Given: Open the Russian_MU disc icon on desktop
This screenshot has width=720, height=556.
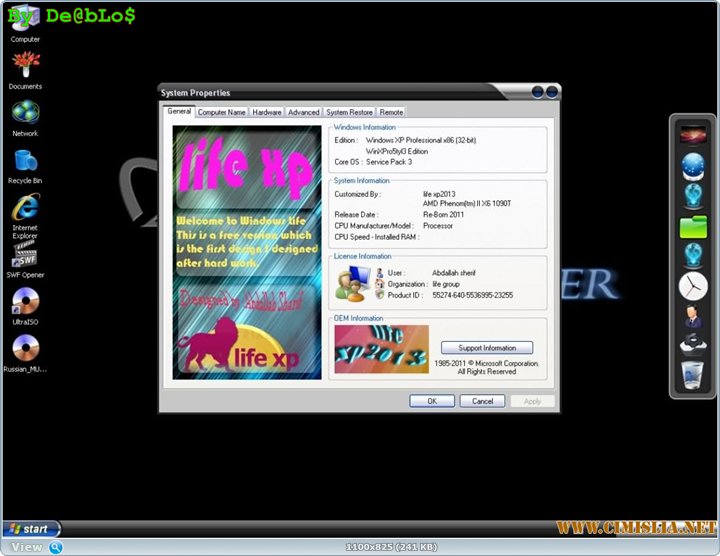Looking at the screenshot, I should 25,348.
